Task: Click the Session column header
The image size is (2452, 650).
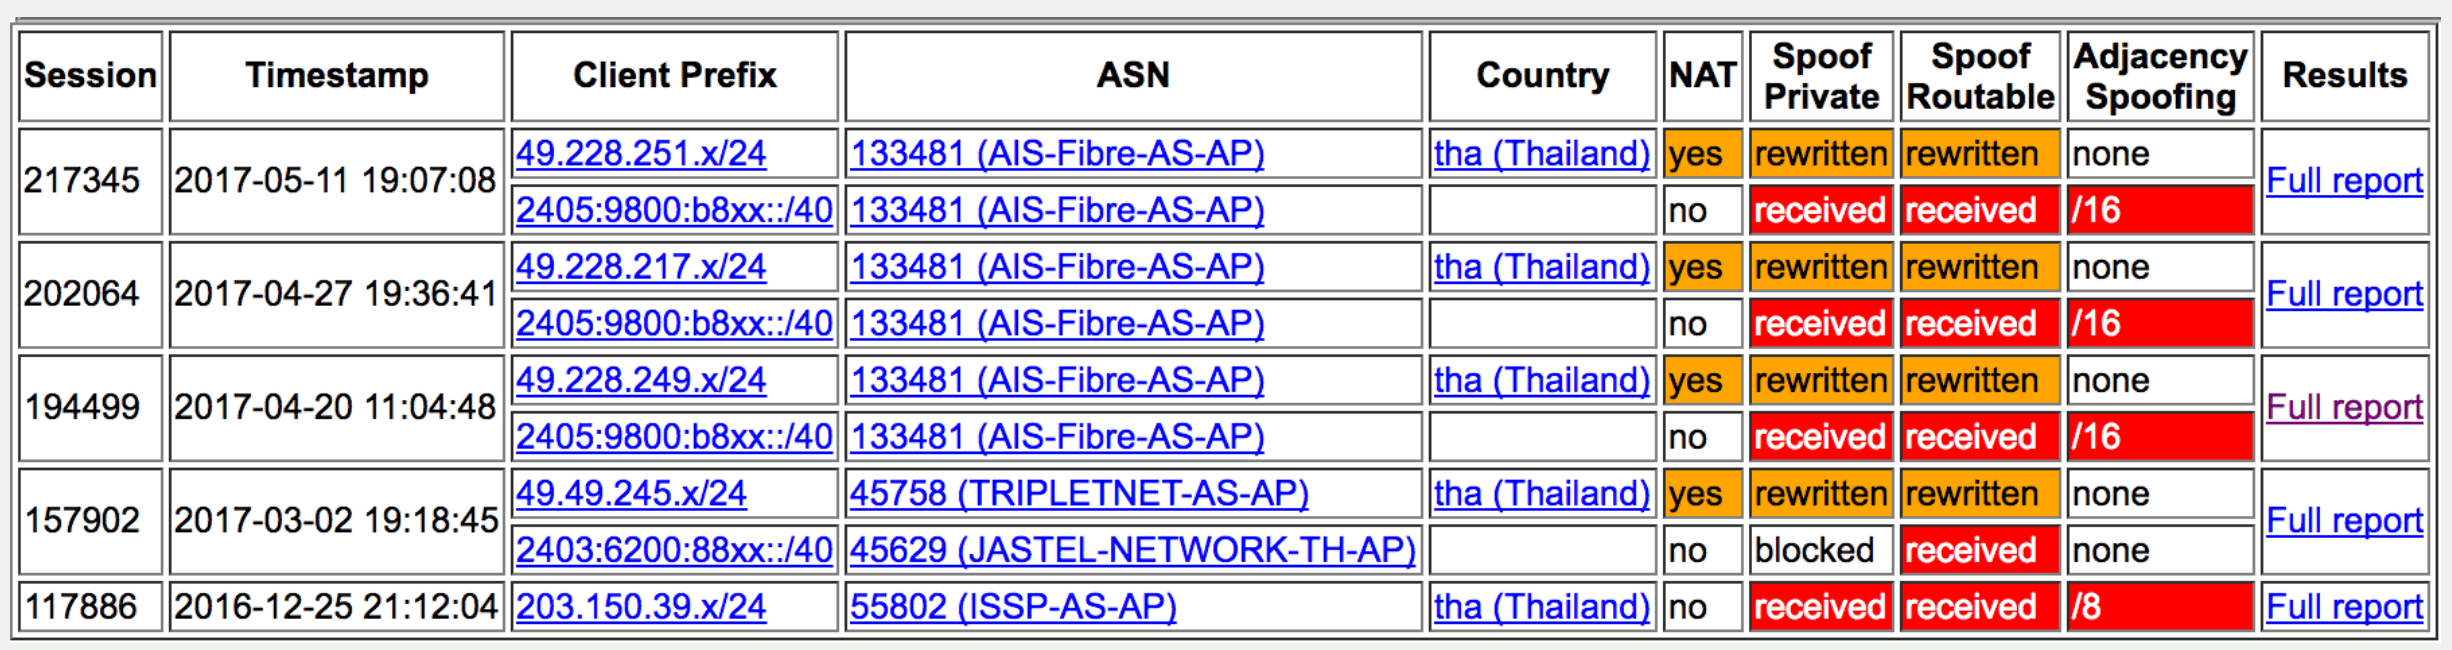Action: click(90, 76)
